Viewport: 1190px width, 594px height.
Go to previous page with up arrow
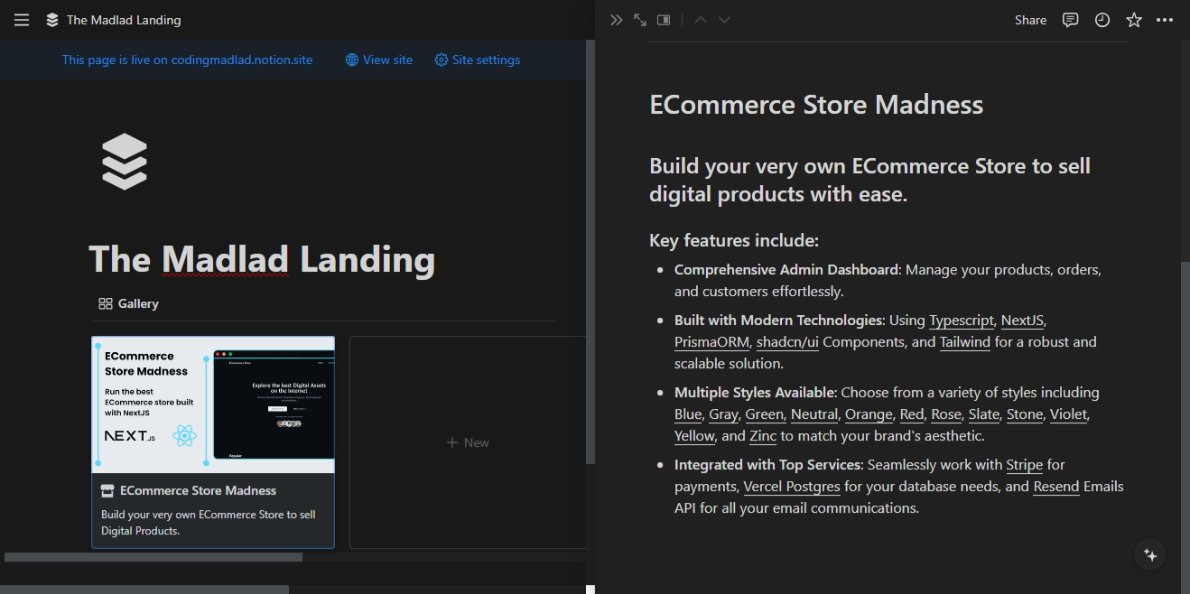point(701,20)
